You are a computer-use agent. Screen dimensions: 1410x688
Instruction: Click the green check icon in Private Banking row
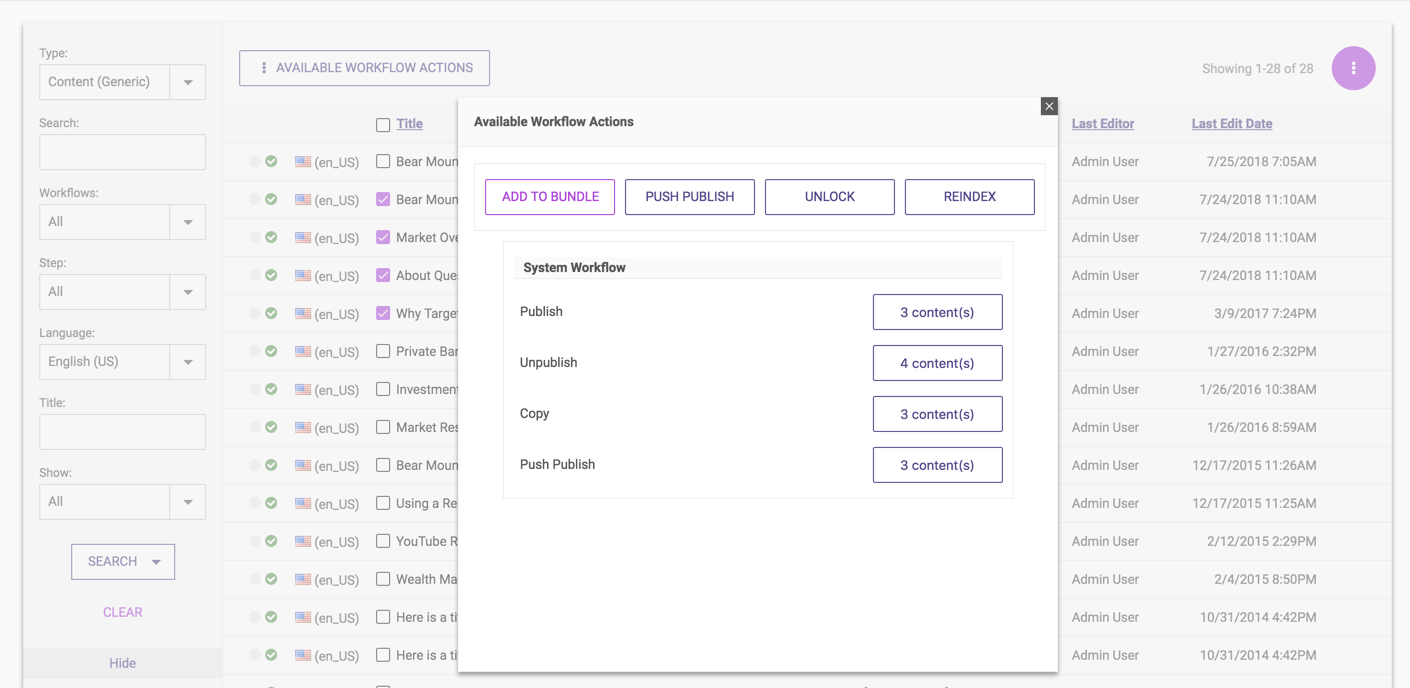271,351
